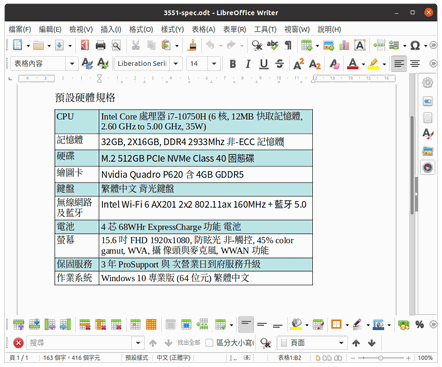Open sidebar Properties panel icon
This screenshot has width=442, height=367.
click(x=428, y=101)
